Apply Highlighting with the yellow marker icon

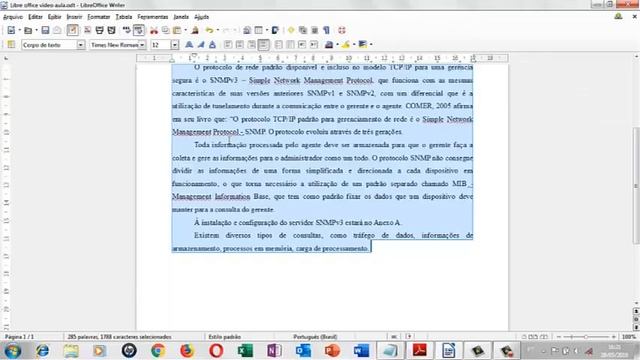(346, 44)
